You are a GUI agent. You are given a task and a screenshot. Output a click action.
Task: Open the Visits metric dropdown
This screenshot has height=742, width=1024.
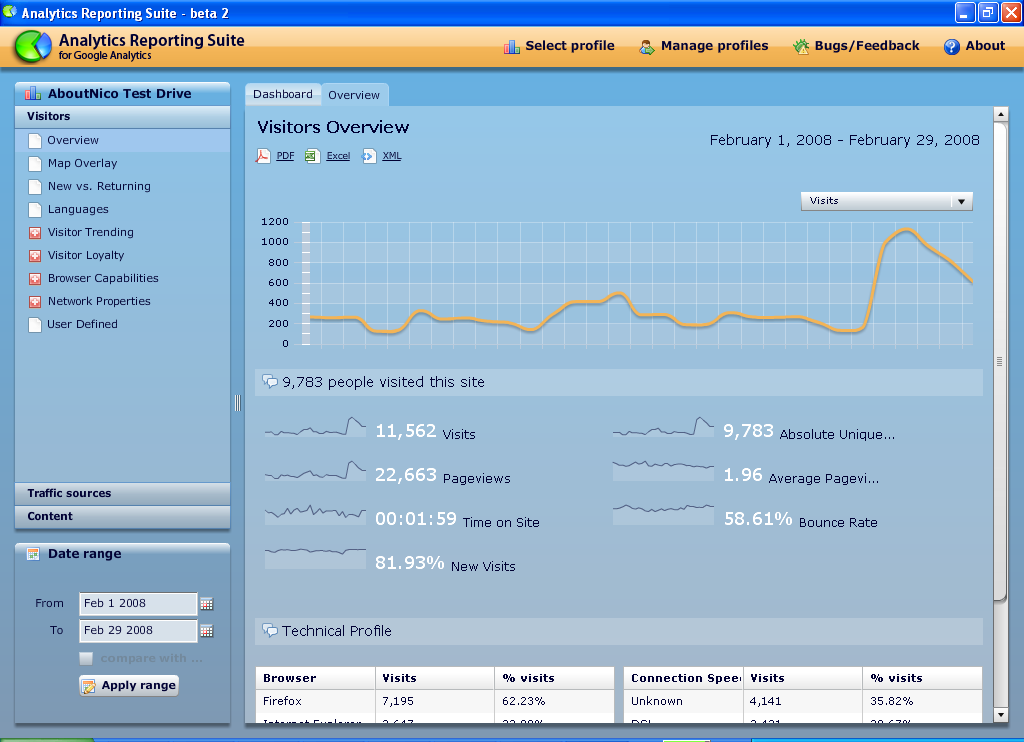pyautogui.click(x=886, y=201)
